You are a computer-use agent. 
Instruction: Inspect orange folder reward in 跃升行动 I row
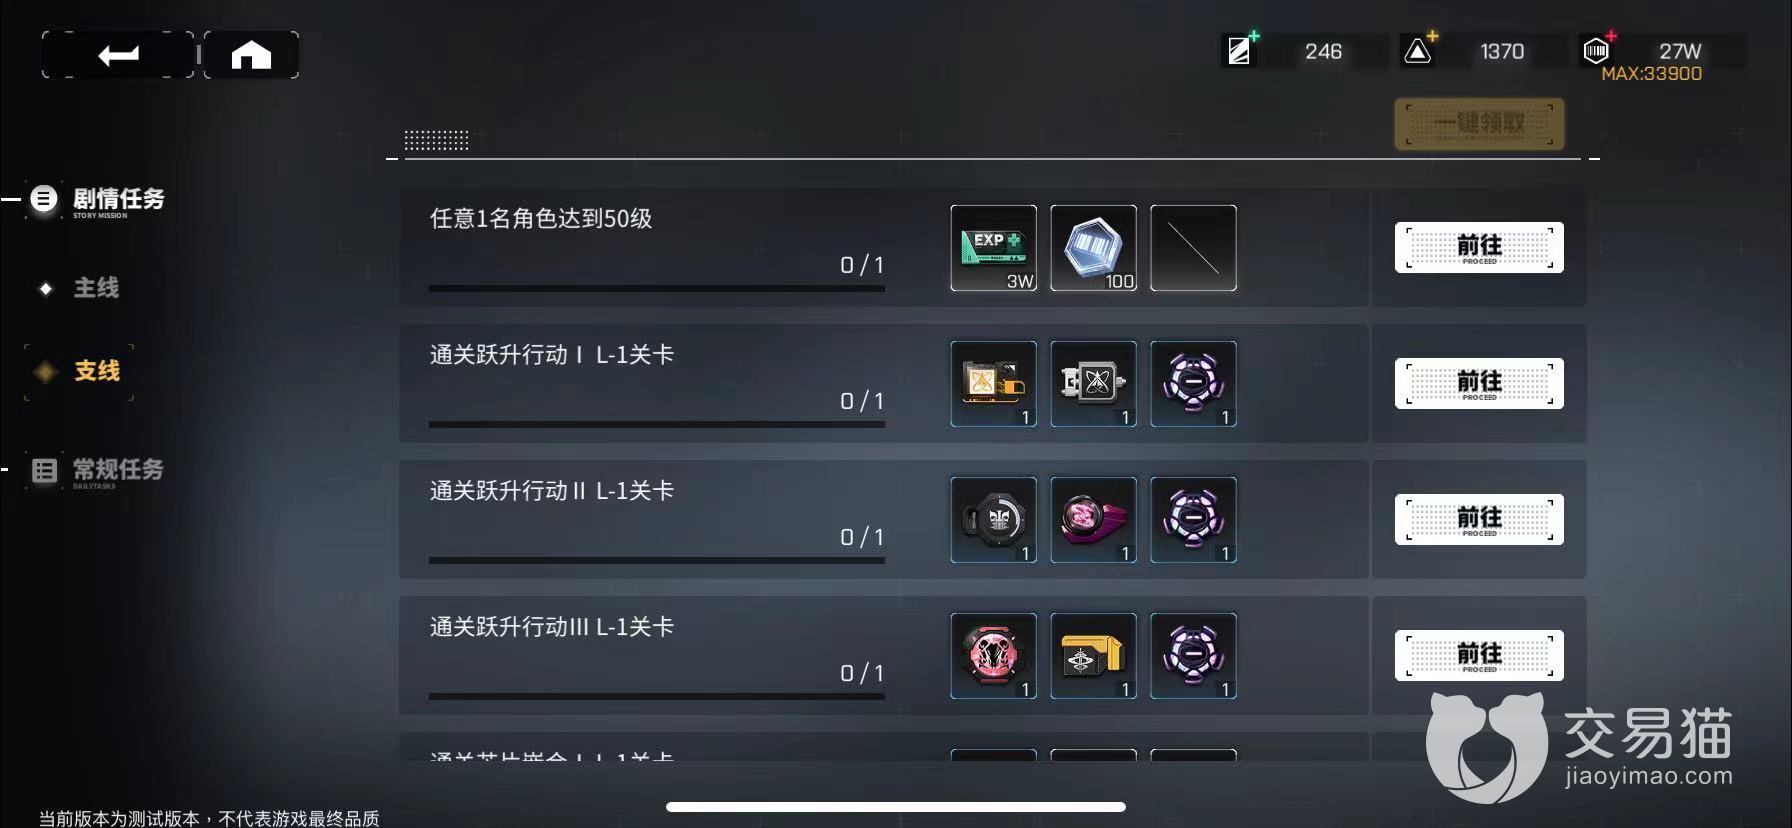(x=993, y=384)
